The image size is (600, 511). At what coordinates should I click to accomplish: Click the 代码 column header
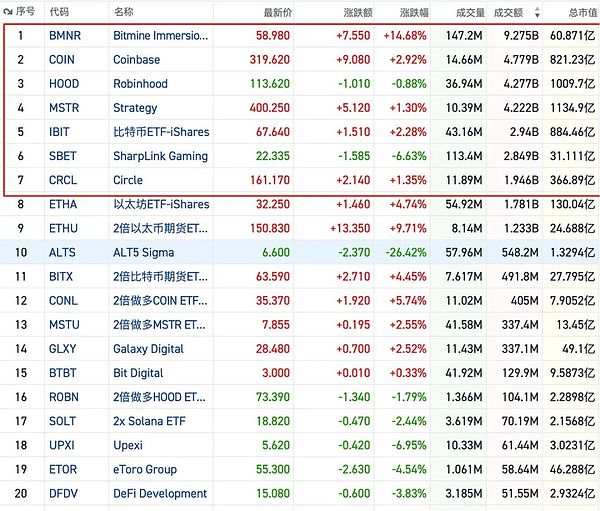coord(60,13)
